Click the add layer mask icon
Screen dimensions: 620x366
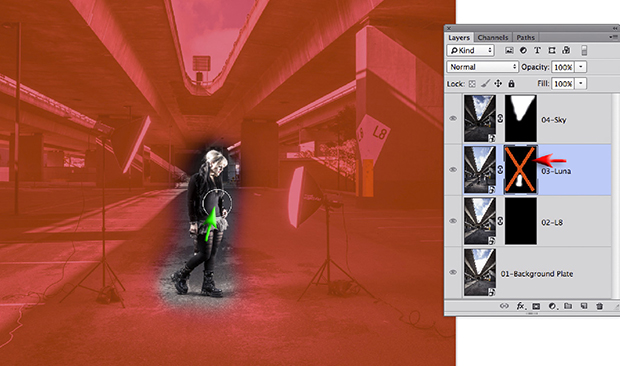(536, 306)
